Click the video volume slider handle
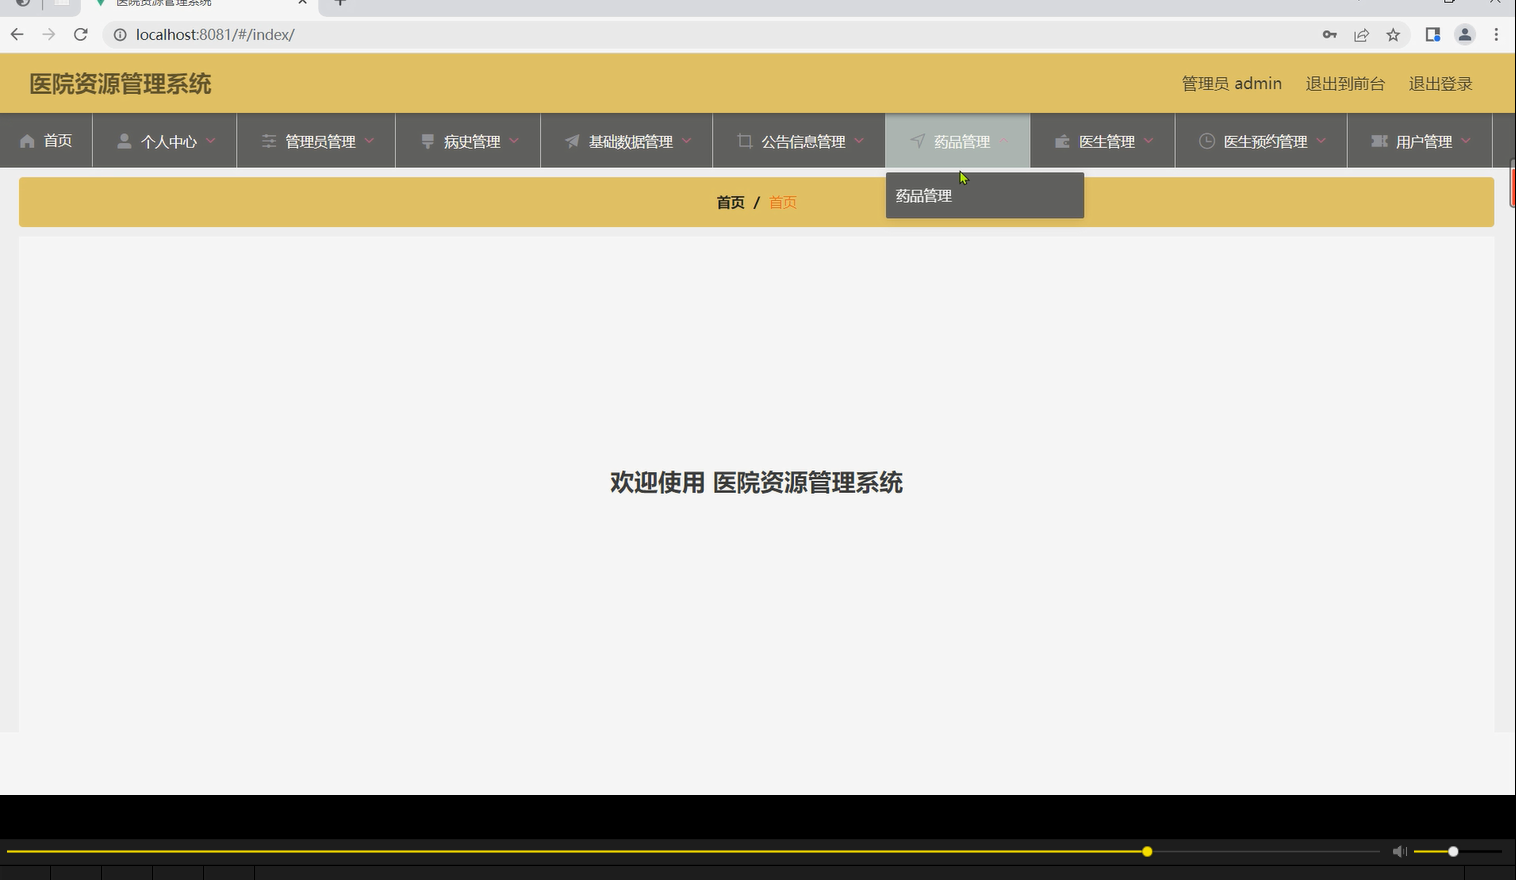The height and width of the screenshot is (880, 1516). point(1453,851)
